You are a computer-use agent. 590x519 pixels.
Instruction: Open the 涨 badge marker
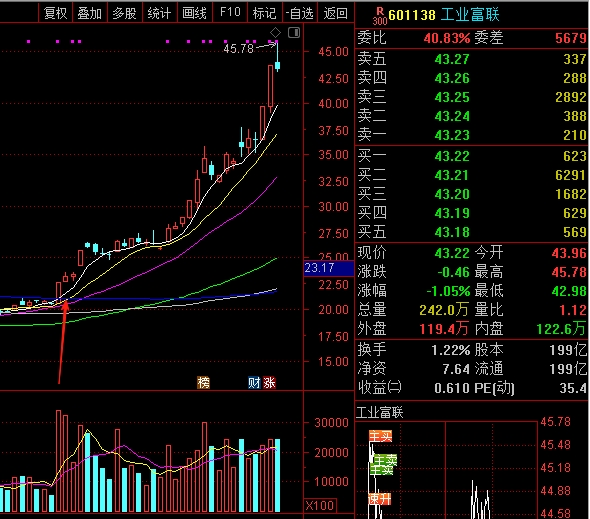pyautogui.click(x=269, y=382)
